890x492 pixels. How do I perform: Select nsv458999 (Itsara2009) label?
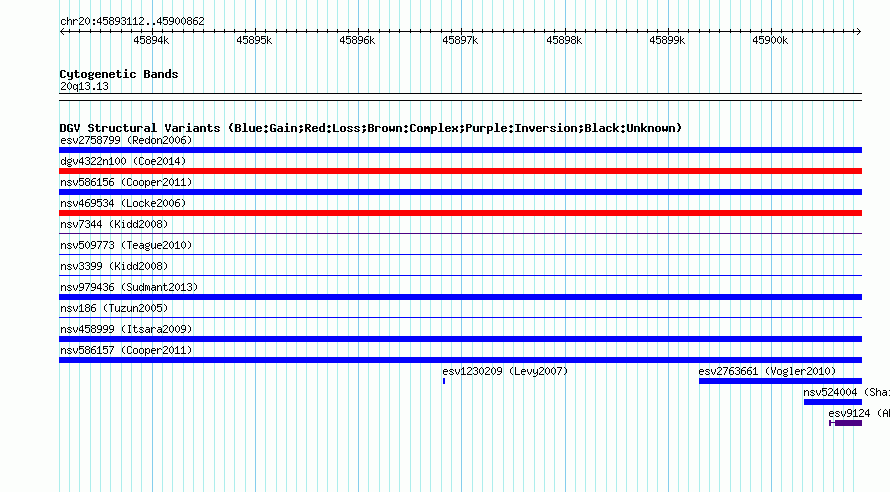click(x=126, y=329)
